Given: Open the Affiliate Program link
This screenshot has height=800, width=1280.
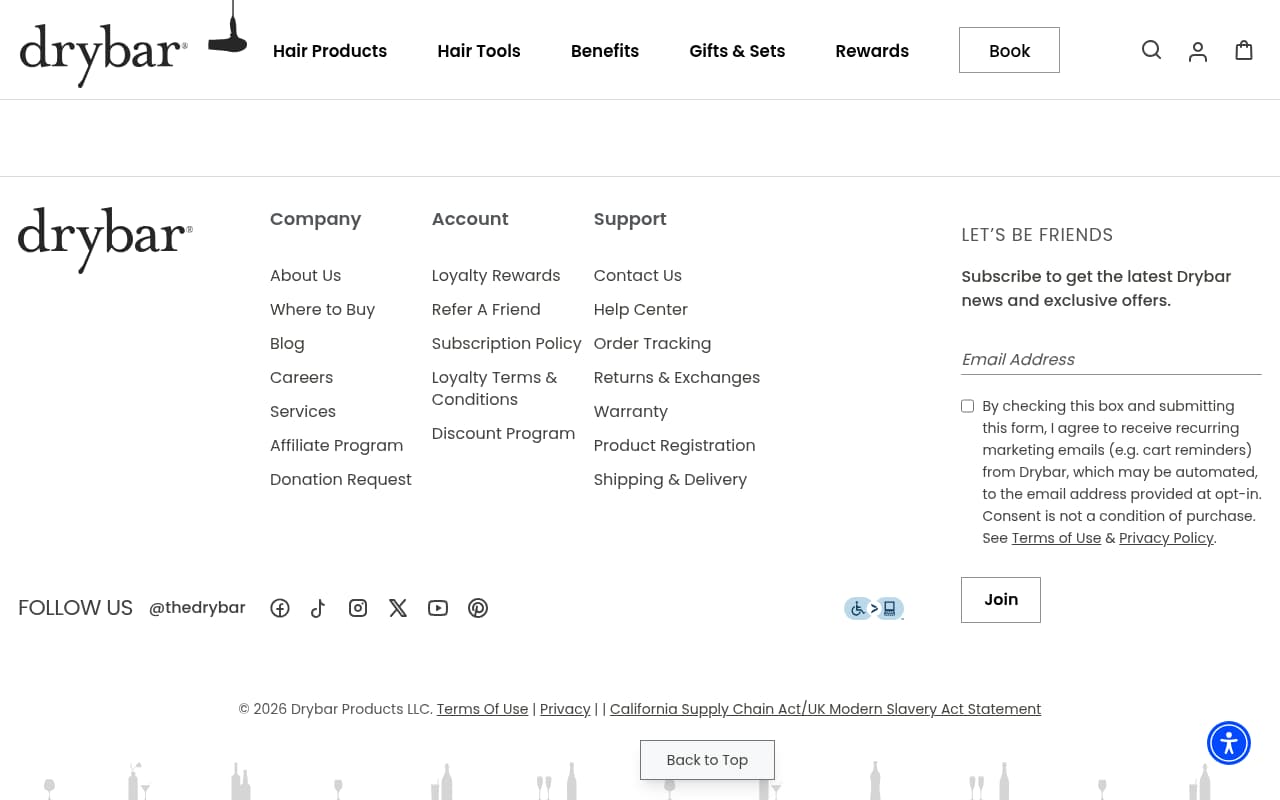Looking at the screenshot, I should [336, 446].
